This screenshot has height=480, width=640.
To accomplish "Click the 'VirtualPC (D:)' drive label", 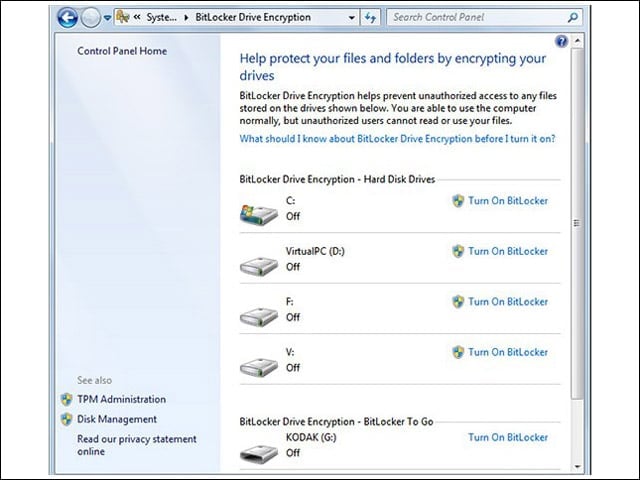I will [315, 251].
